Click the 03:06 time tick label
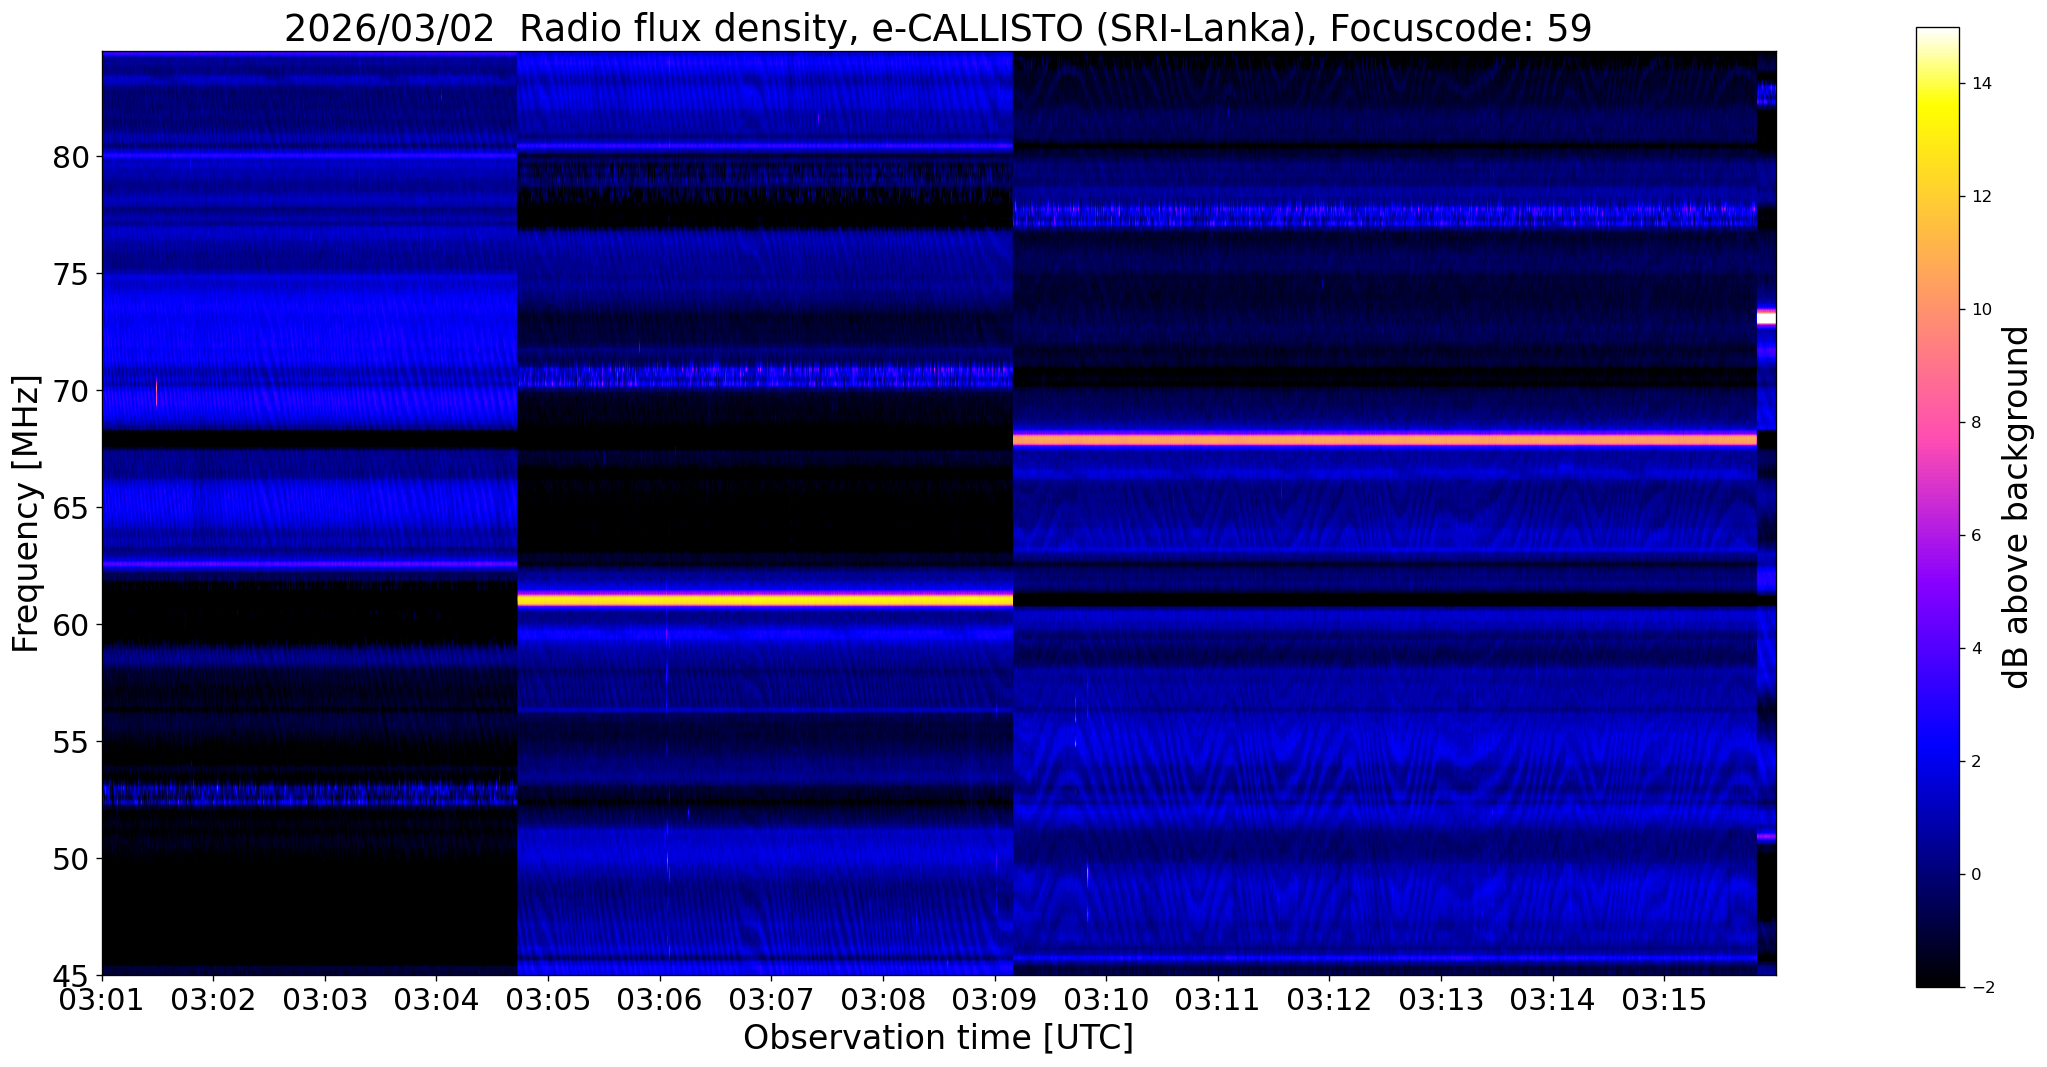This screenshot has height=1067, width=2047. pos(660,999)
